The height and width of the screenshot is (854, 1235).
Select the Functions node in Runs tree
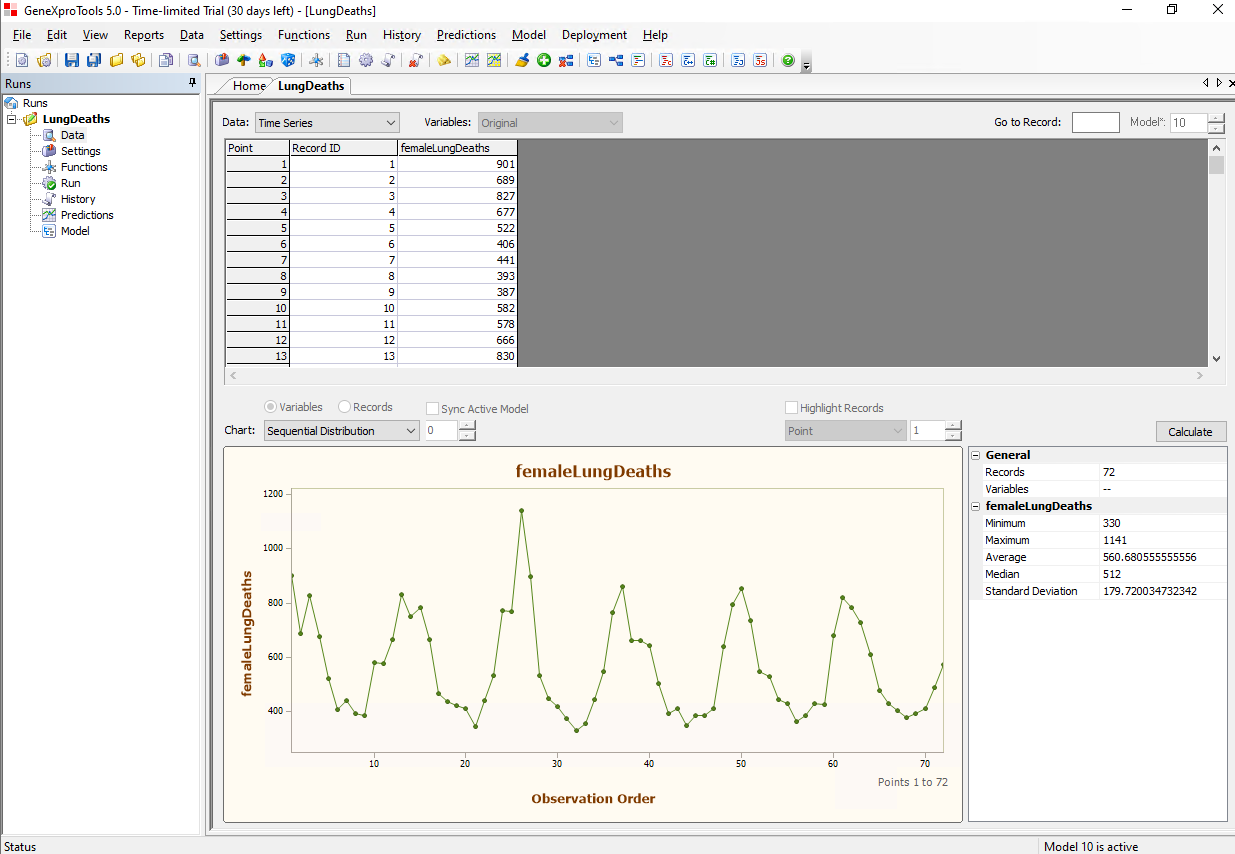point(83,167)
